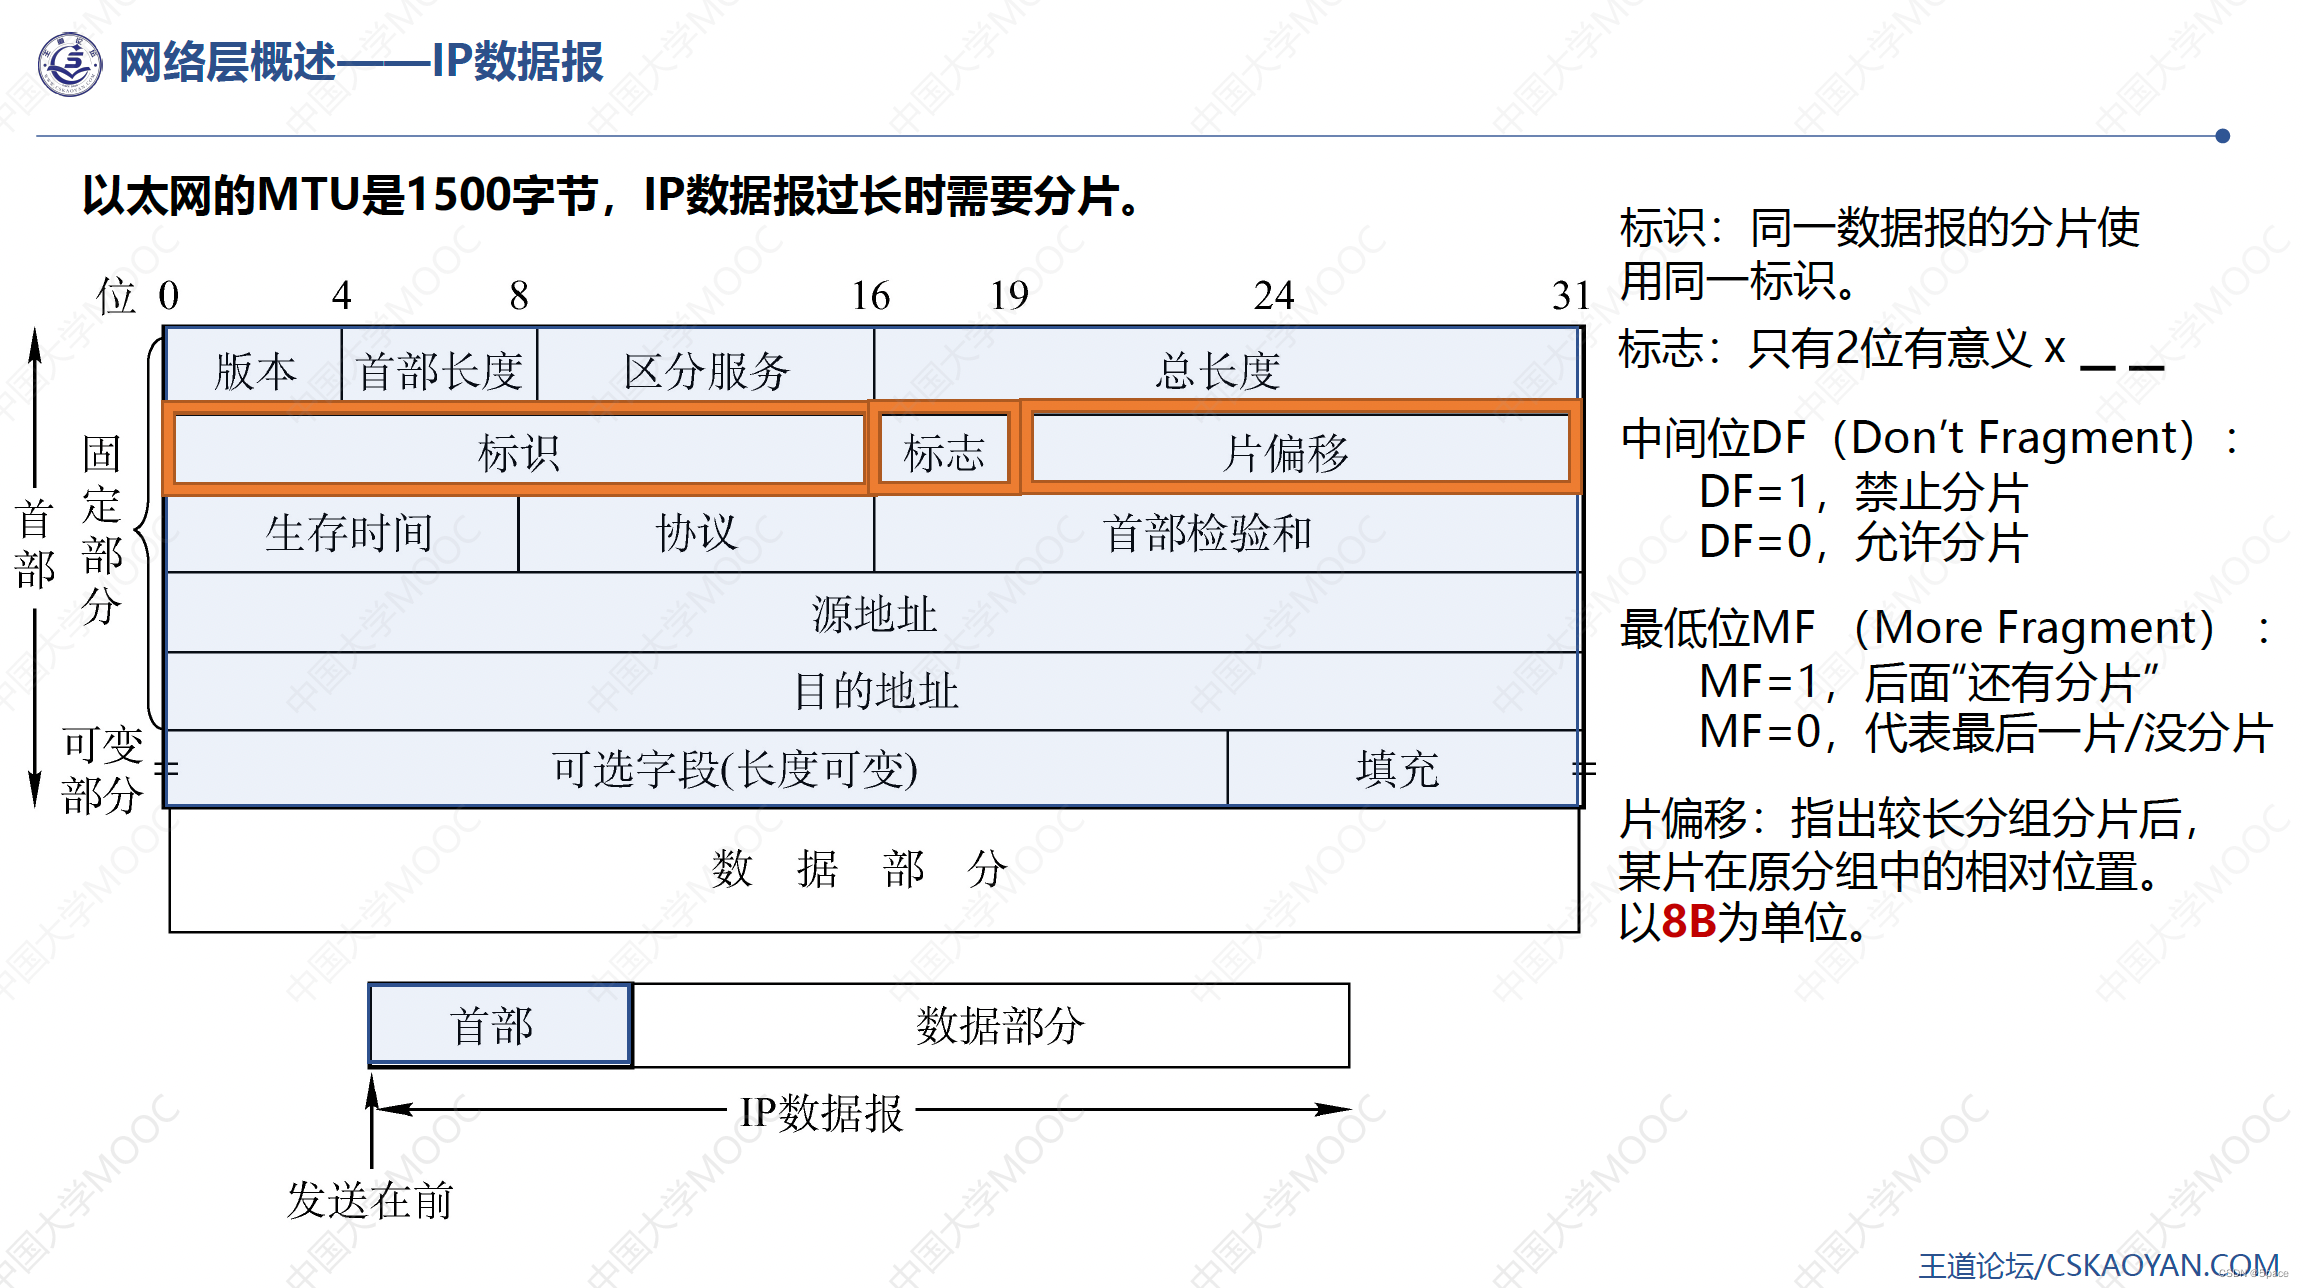Click the '中间位DF (Don't Fragment)' line
Screen dimensions: 2304x1288
[x=1929, y=438]
